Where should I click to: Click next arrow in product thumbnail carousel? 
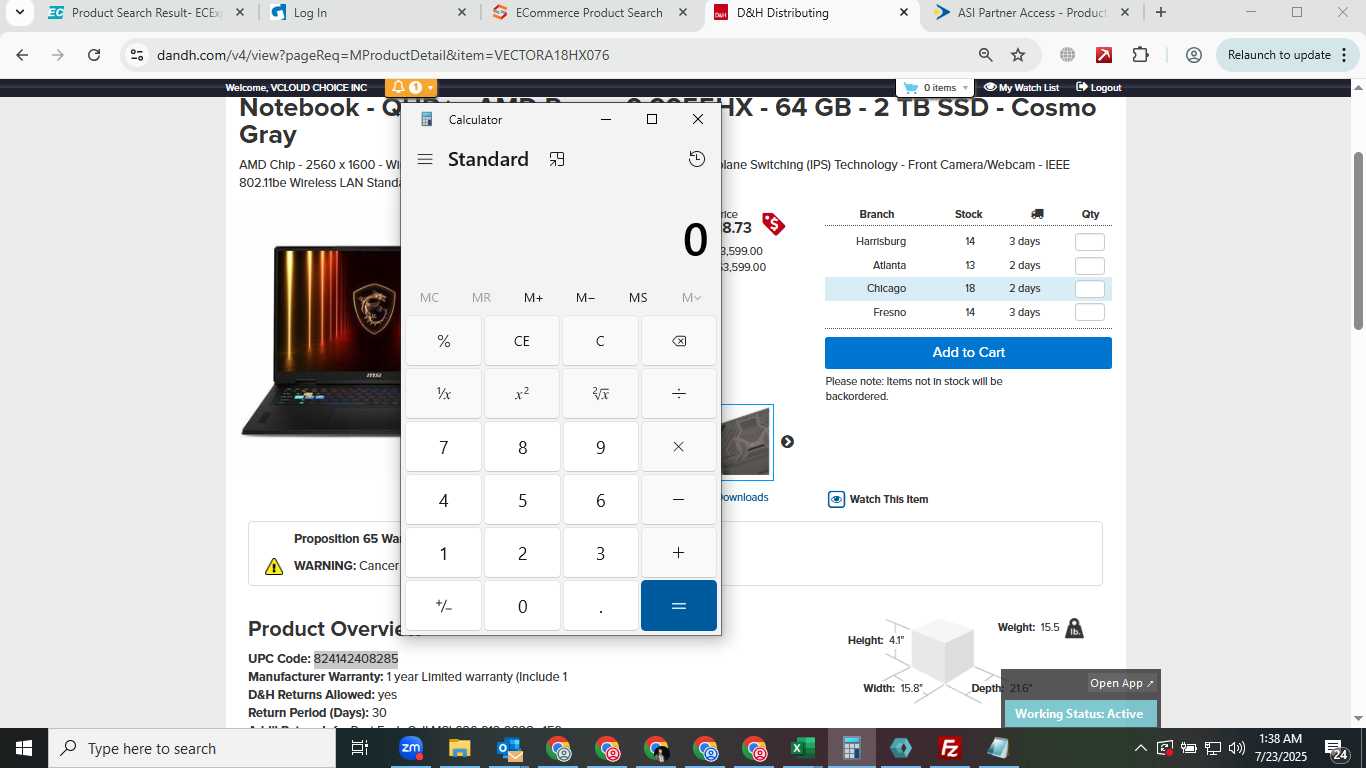[787, 442]
